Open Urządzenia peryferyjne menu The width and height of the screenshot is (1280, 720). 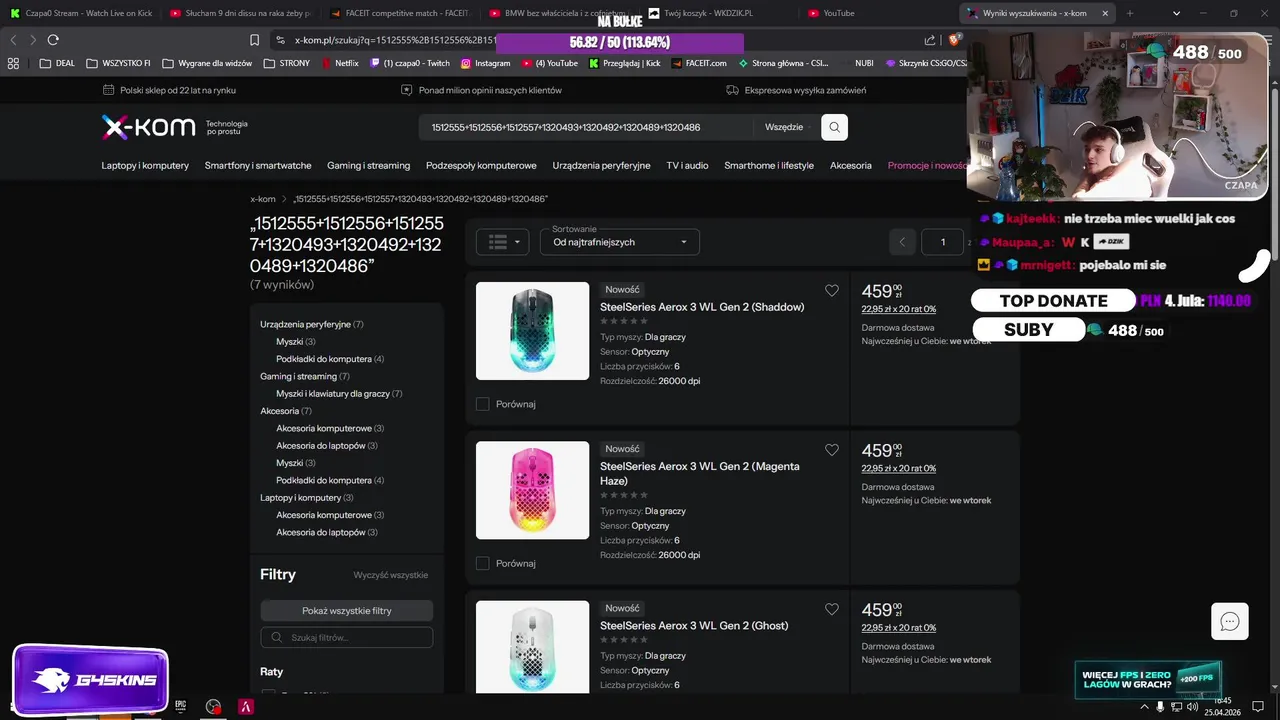[601, 165]
